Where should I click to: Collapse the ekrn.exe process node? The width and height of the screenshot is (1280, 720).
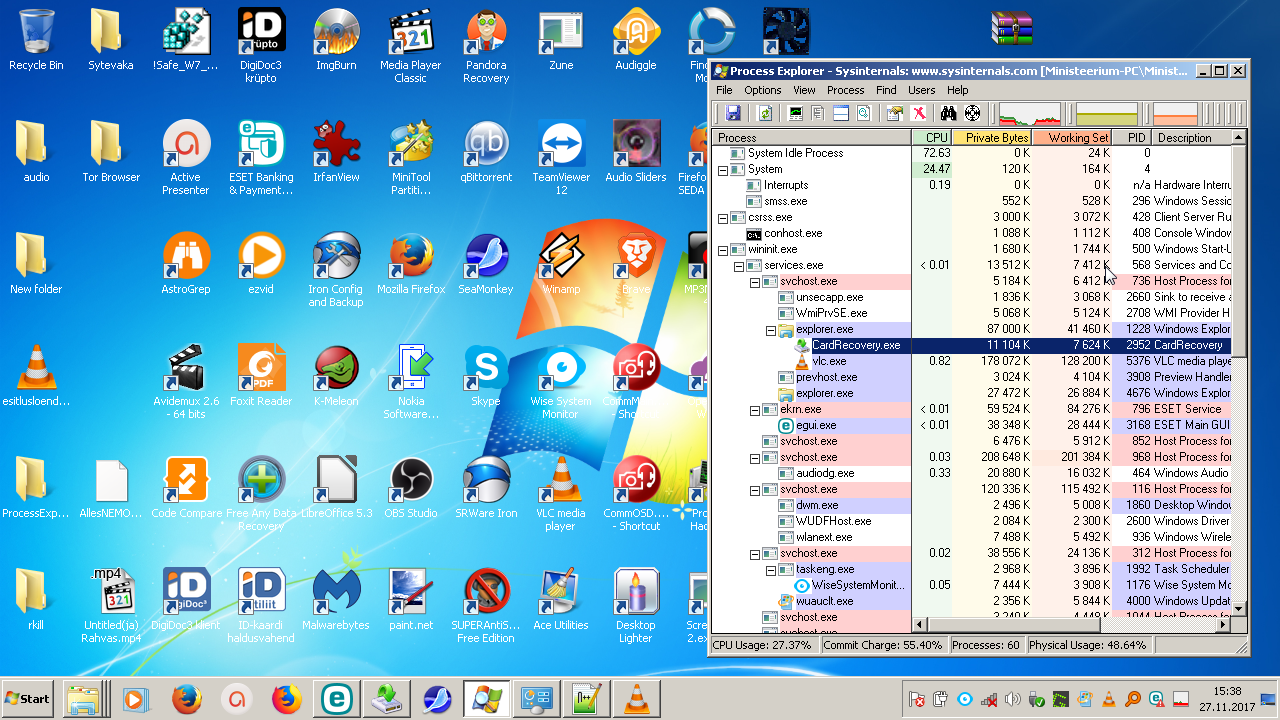(756, 410)
